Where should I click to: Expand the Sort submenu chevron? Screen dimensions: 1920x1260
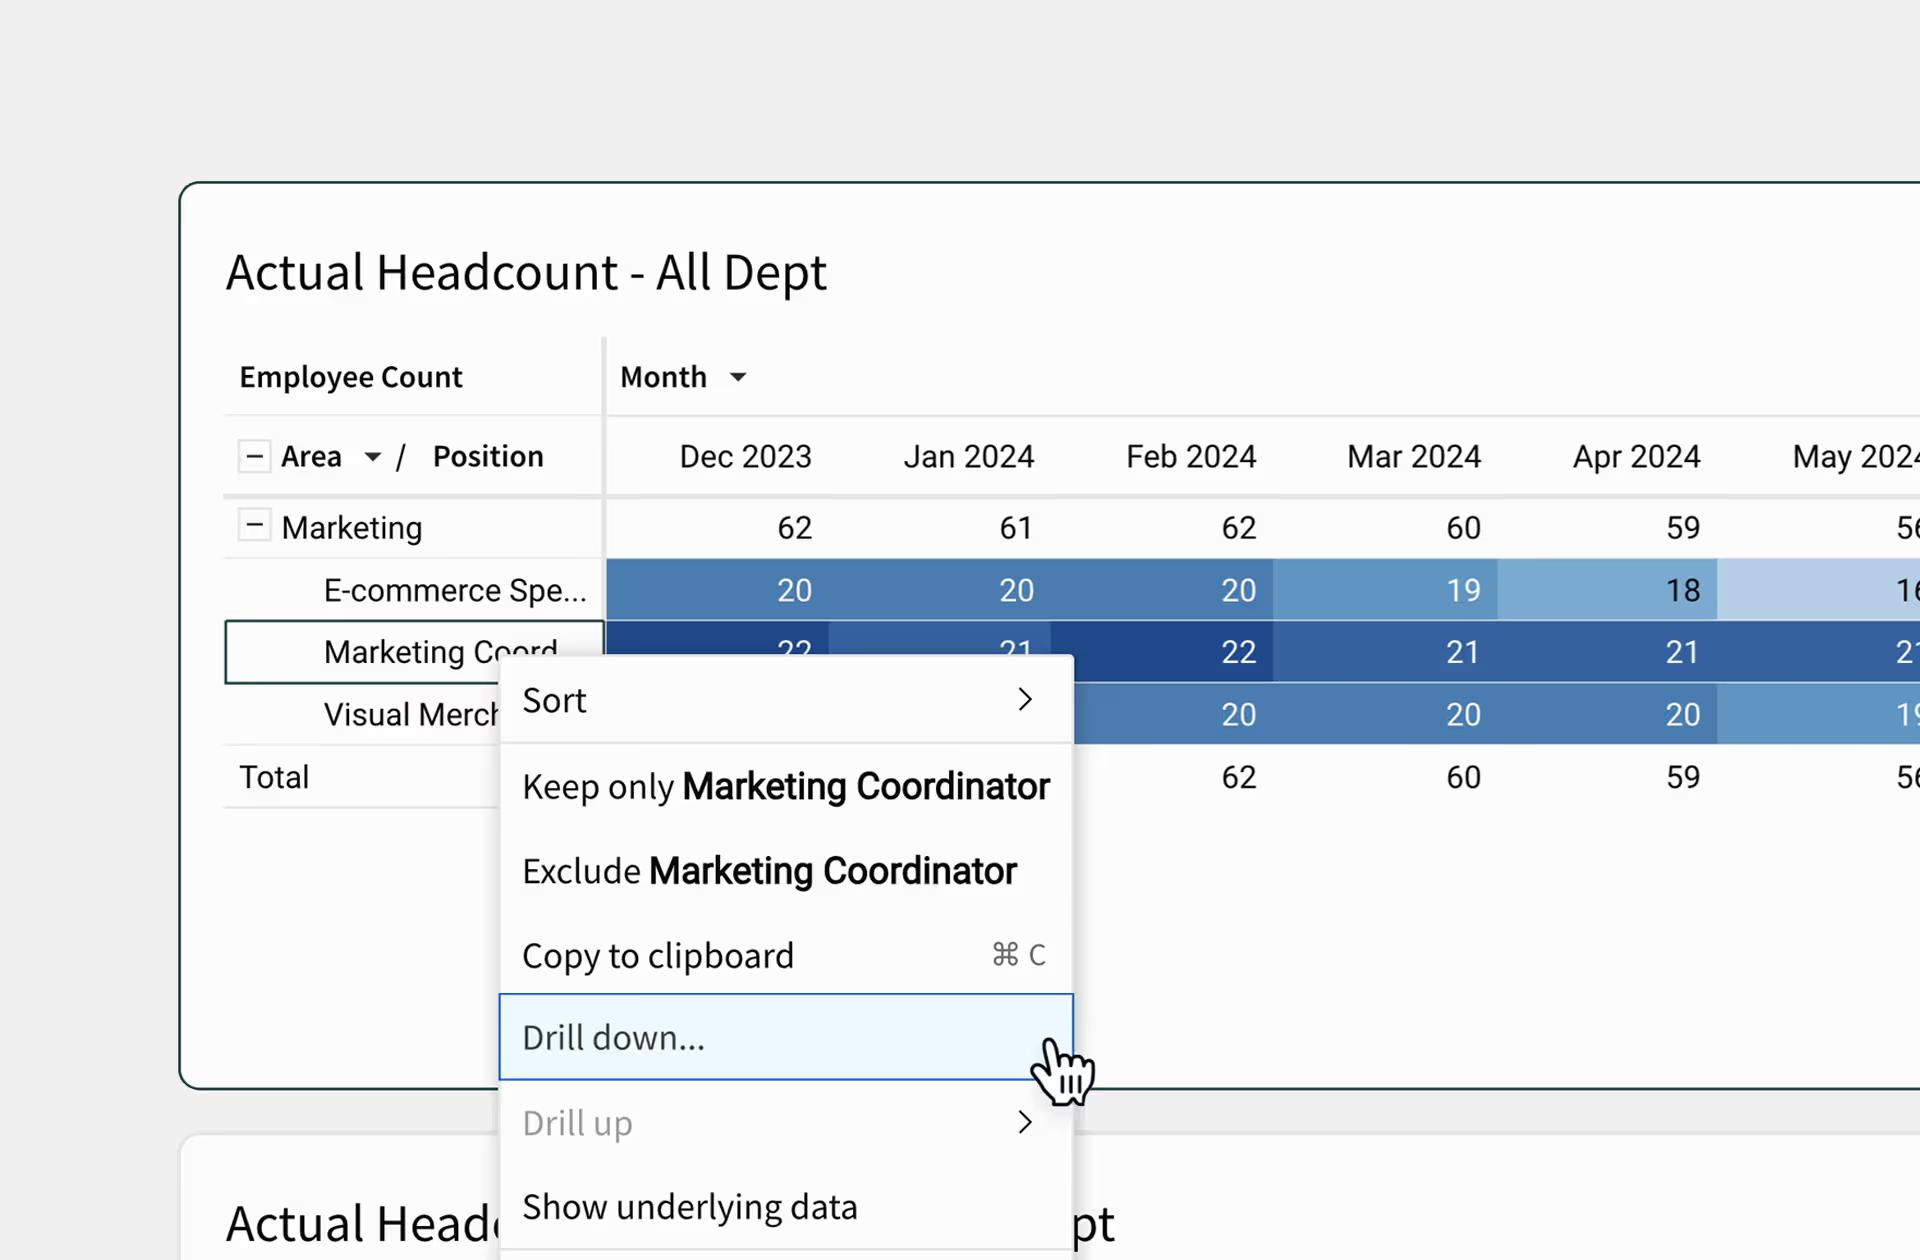click(x=1024, y=700)
